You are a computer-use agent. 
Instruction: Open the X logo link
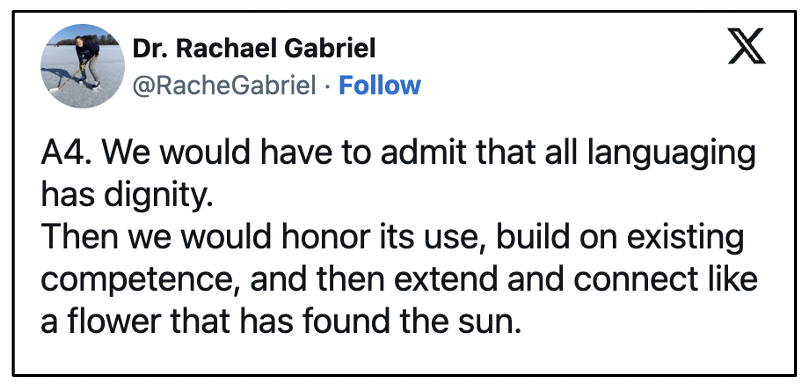coord(746,46)
